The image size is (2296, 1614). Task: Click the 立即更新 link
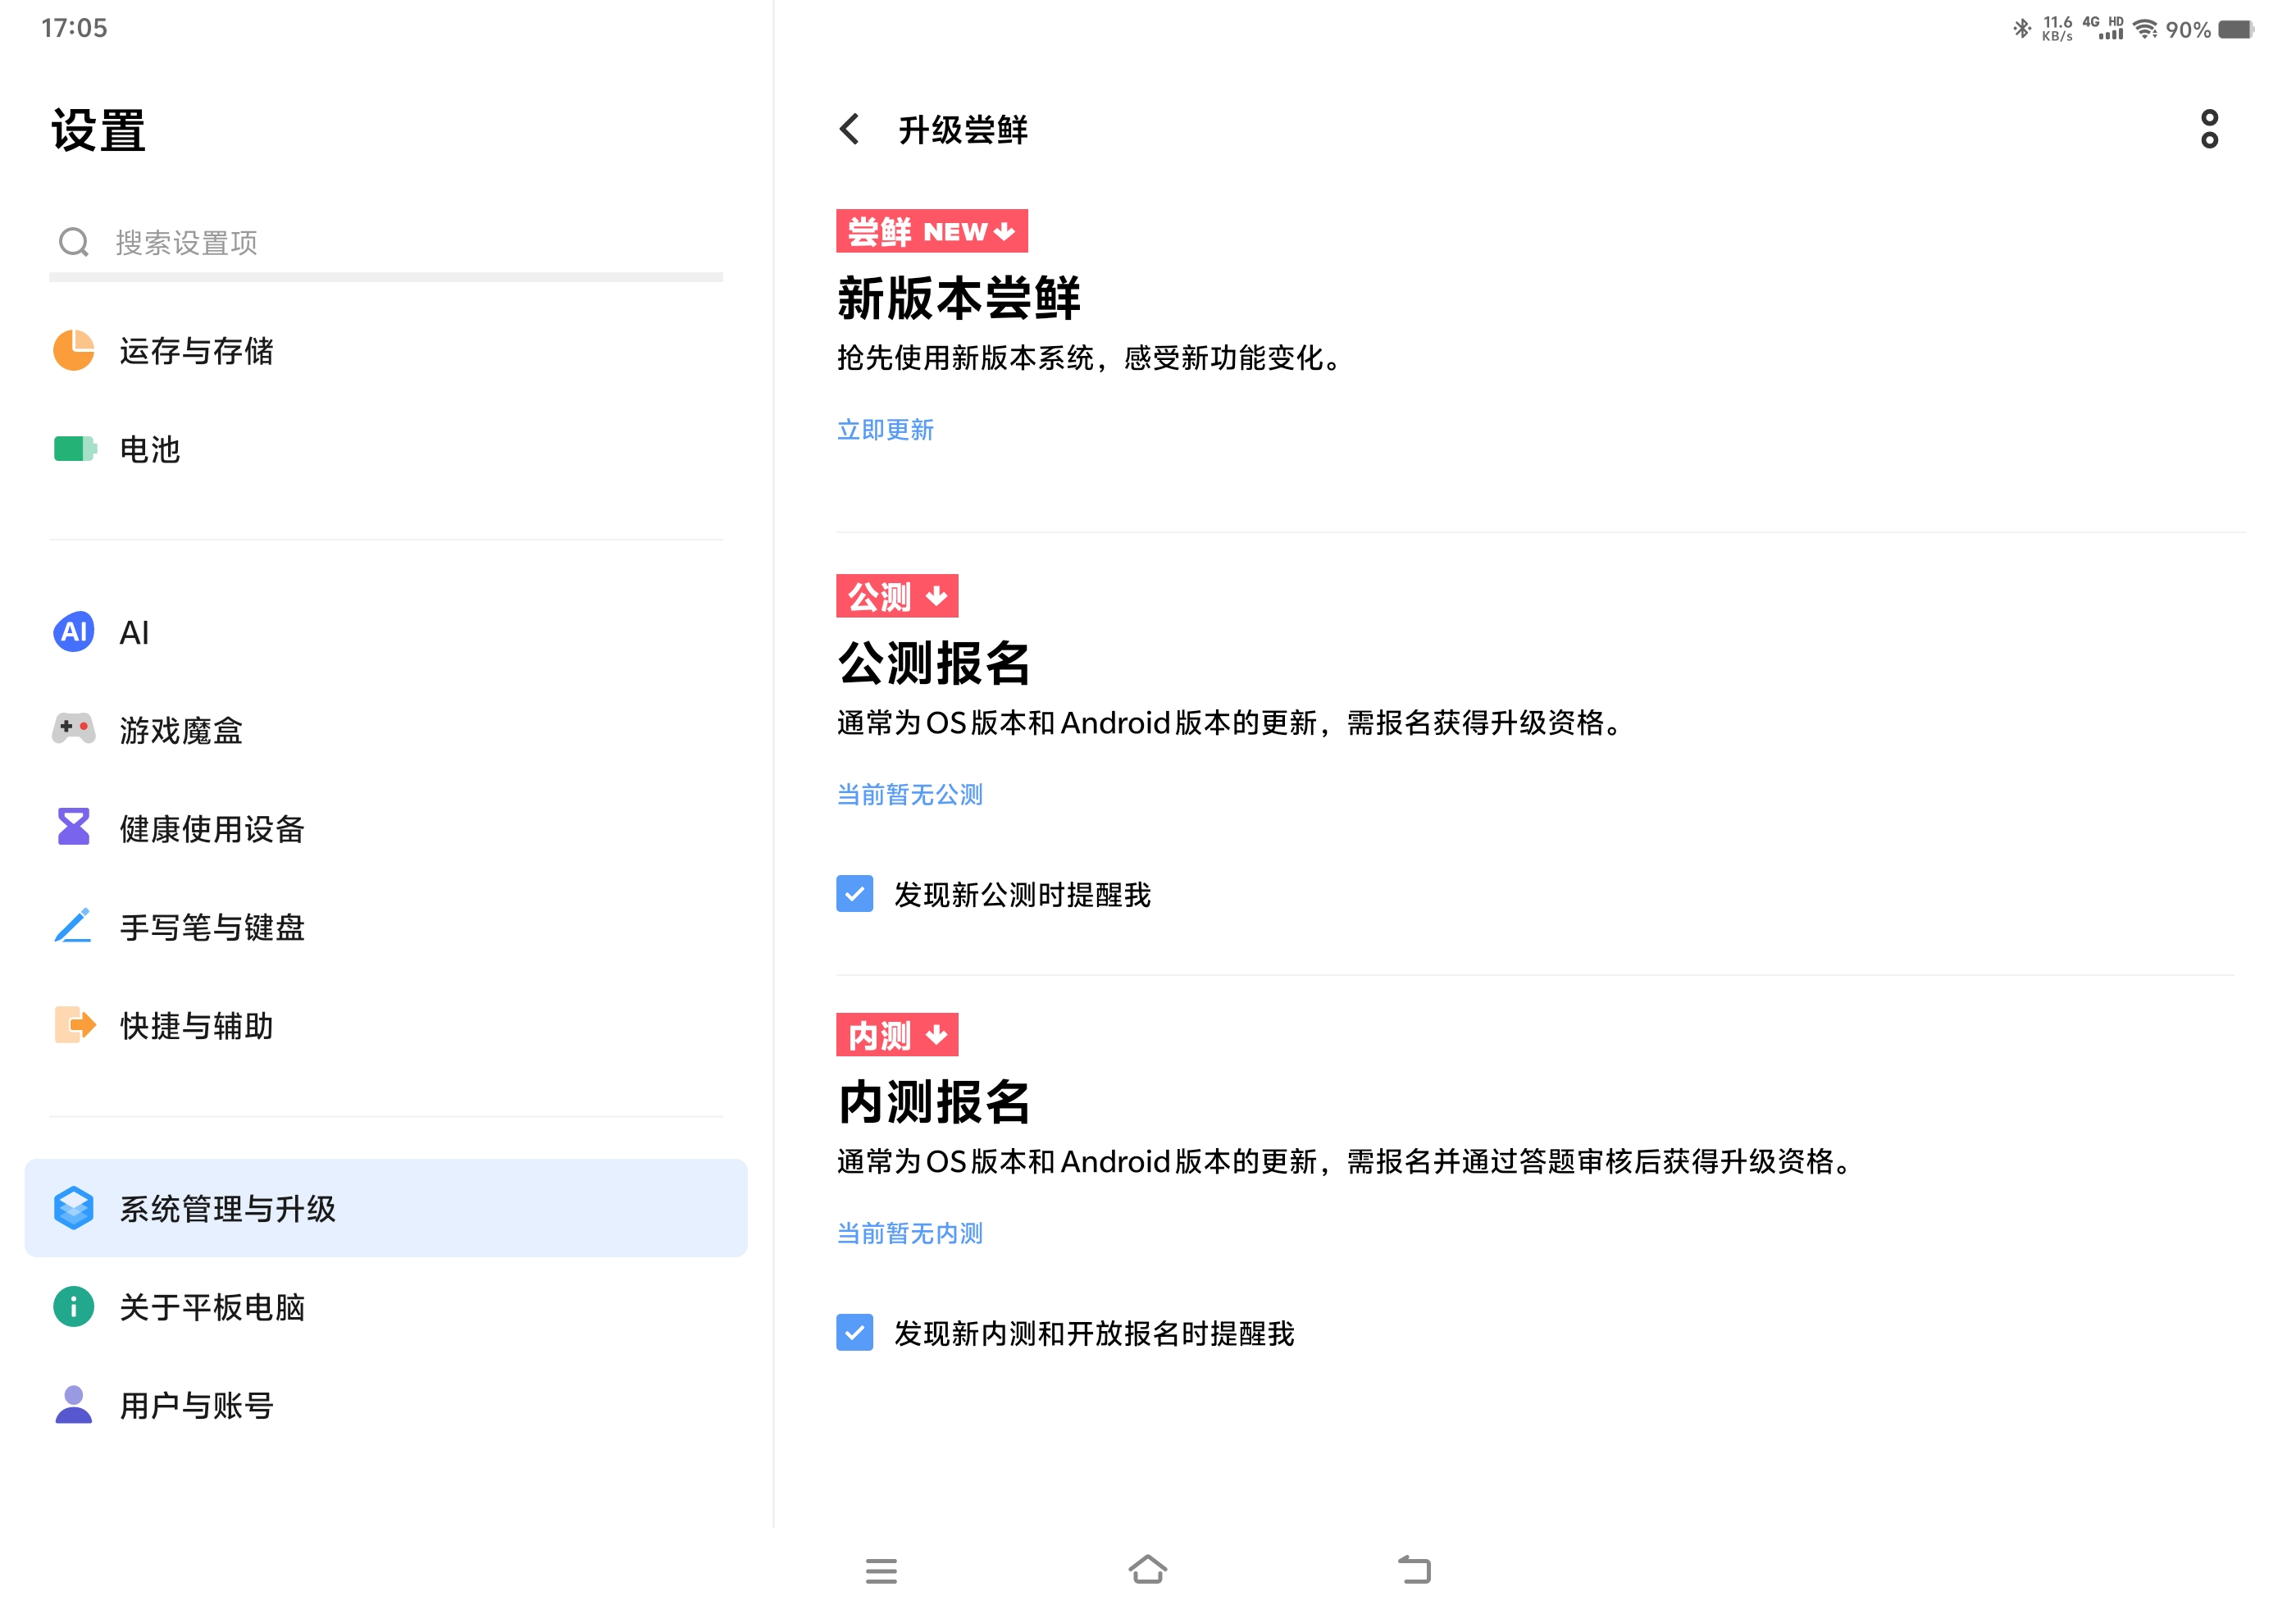point(885,430)
